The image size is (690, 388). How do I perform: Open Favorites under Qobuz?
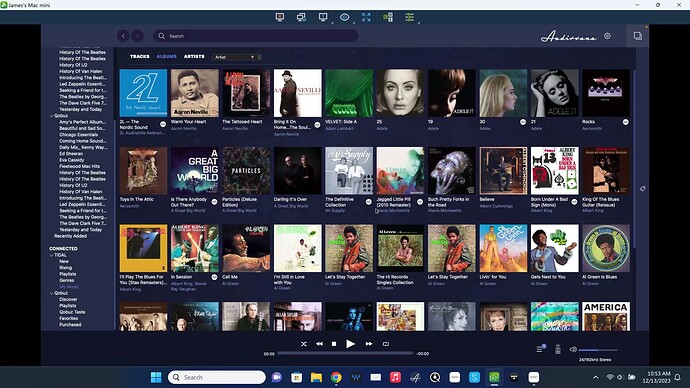pyautogui.click(x=69, y=318)
